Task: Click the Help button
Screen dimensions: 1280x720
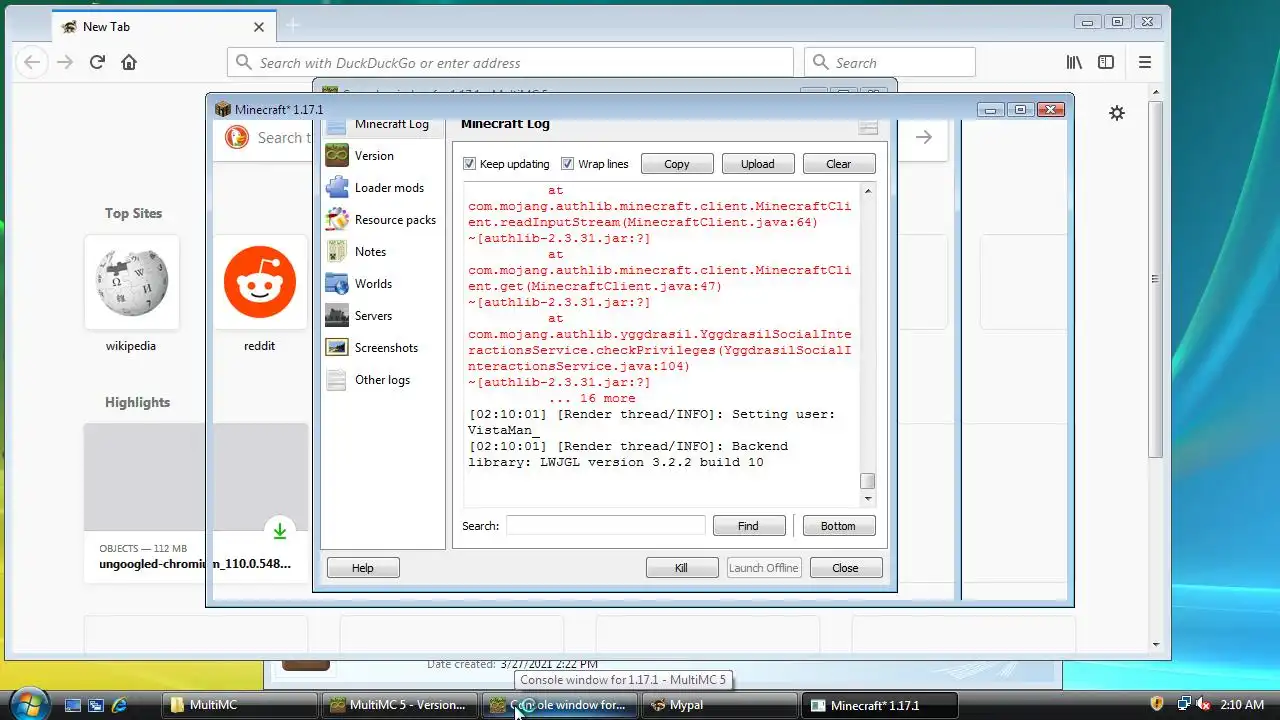Action: click(363, 568)
